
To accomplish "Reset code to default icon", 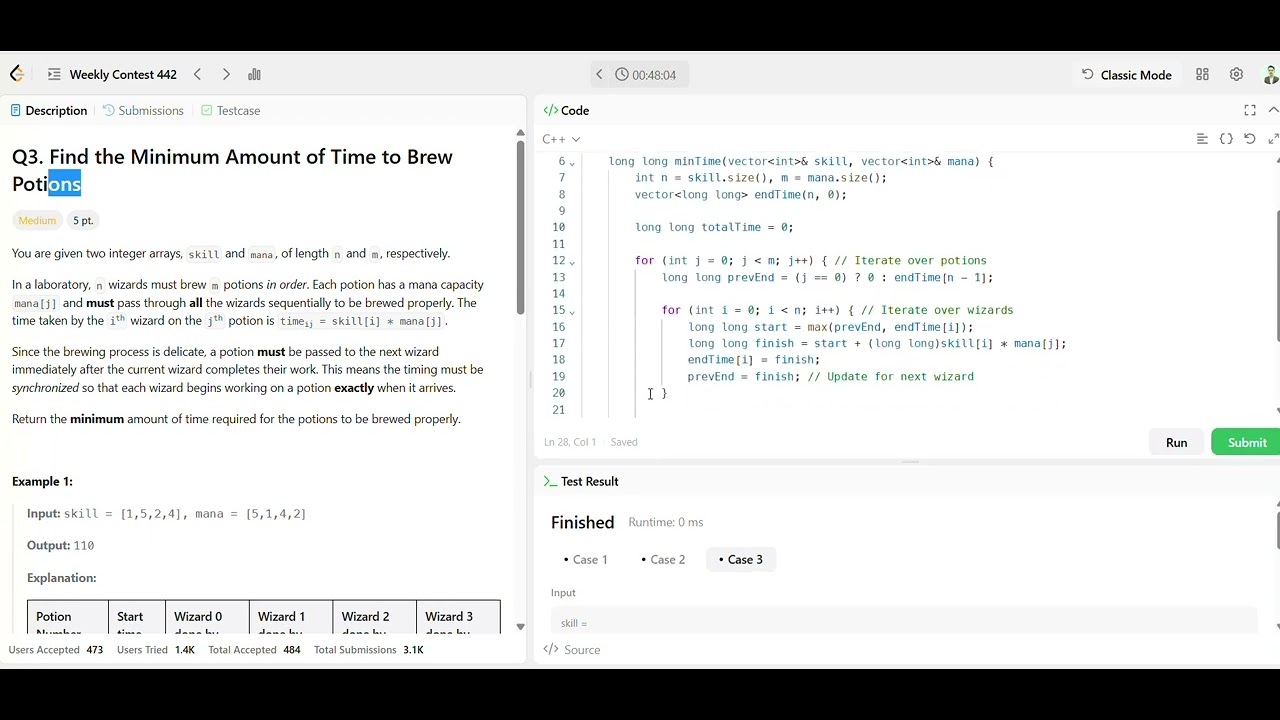I will [1250, 139].
